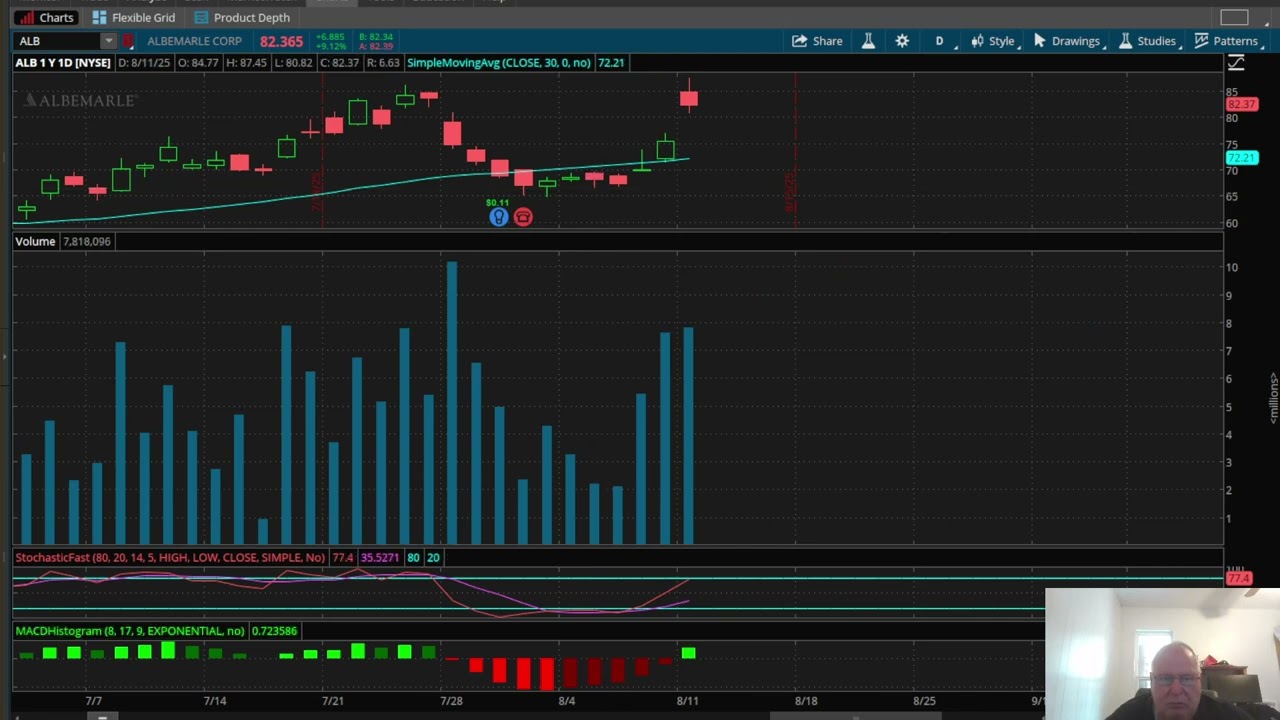This screenshot has width=1280, height=720.
Task: Switch to the Flexible Grid tab
Action: [x=133, y=17]
